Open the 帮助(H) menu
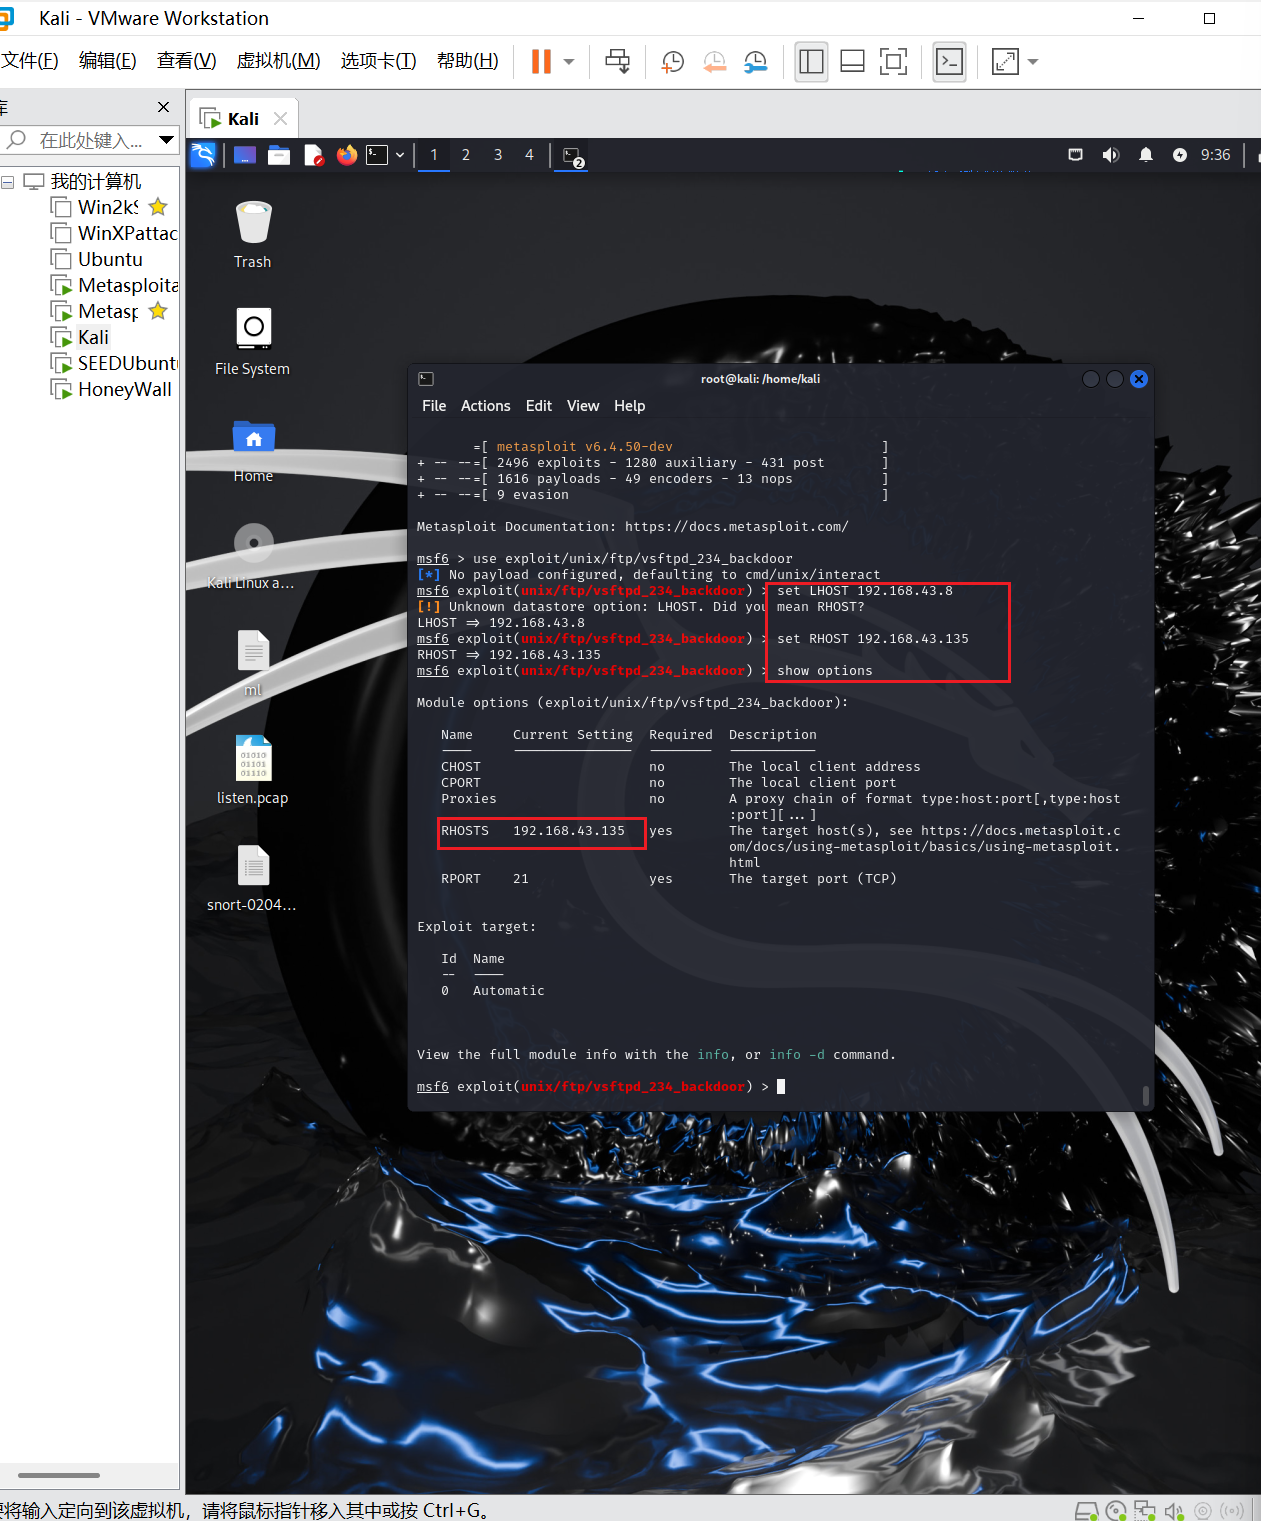This screenshot has height=1521, width=1261. pos(467,61)
